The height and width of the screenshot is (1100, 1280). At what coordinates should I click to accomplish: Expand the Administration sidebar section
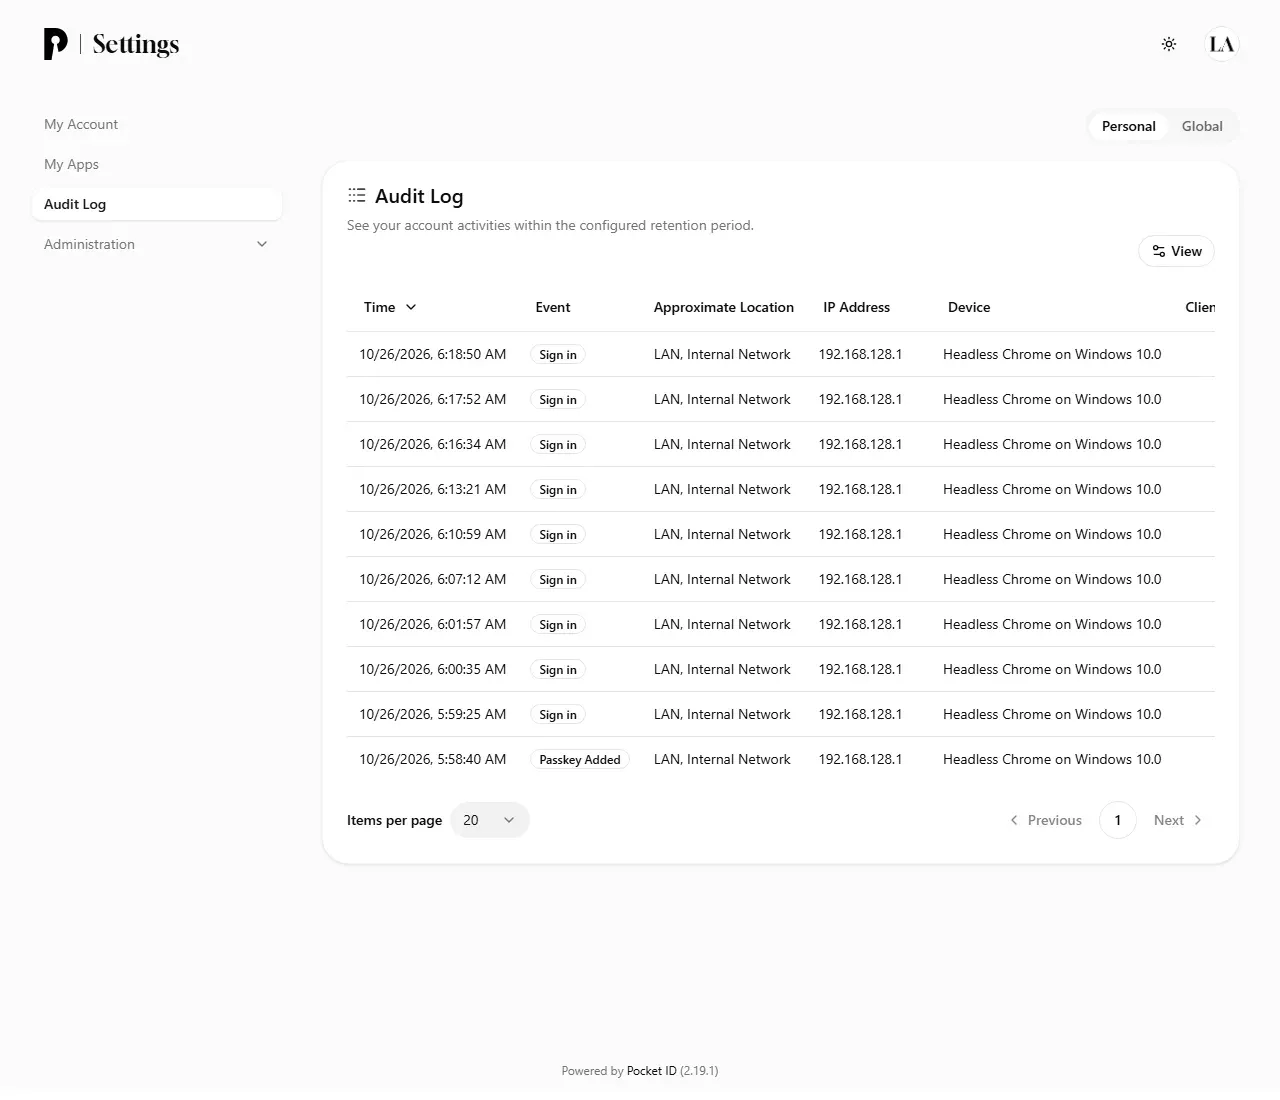(157, 244)
